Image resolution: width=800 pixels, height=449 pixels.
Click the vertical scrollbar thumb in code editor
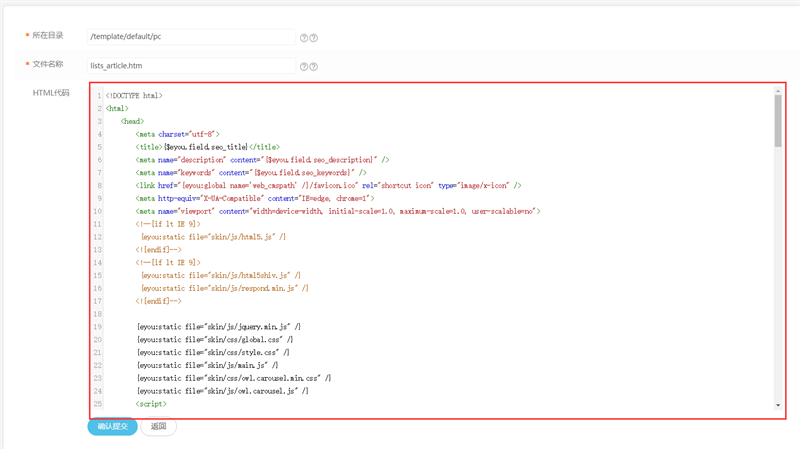tap(778, 121)
